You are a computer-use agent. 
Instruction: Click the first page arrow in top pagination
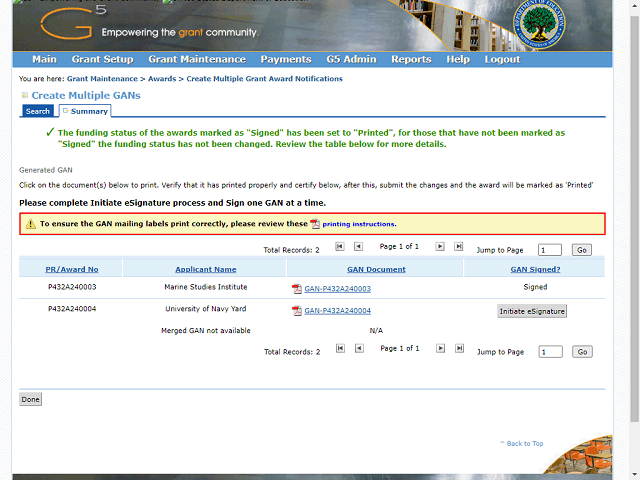click(x=340, y=246)
